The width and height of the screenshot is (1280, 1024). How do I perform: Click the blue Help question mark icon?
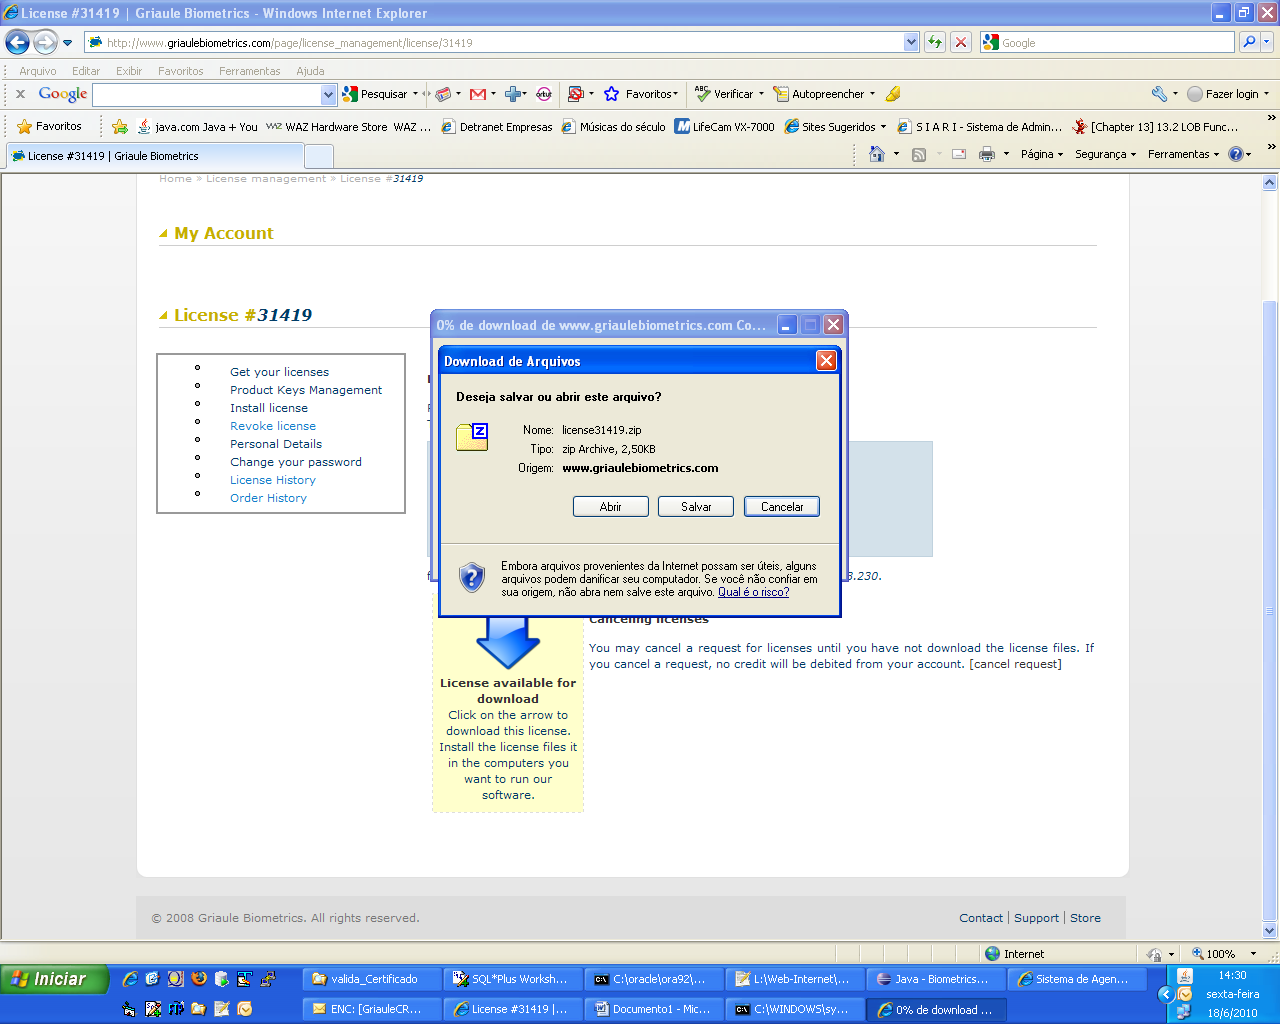click(x=1236, y=154)
